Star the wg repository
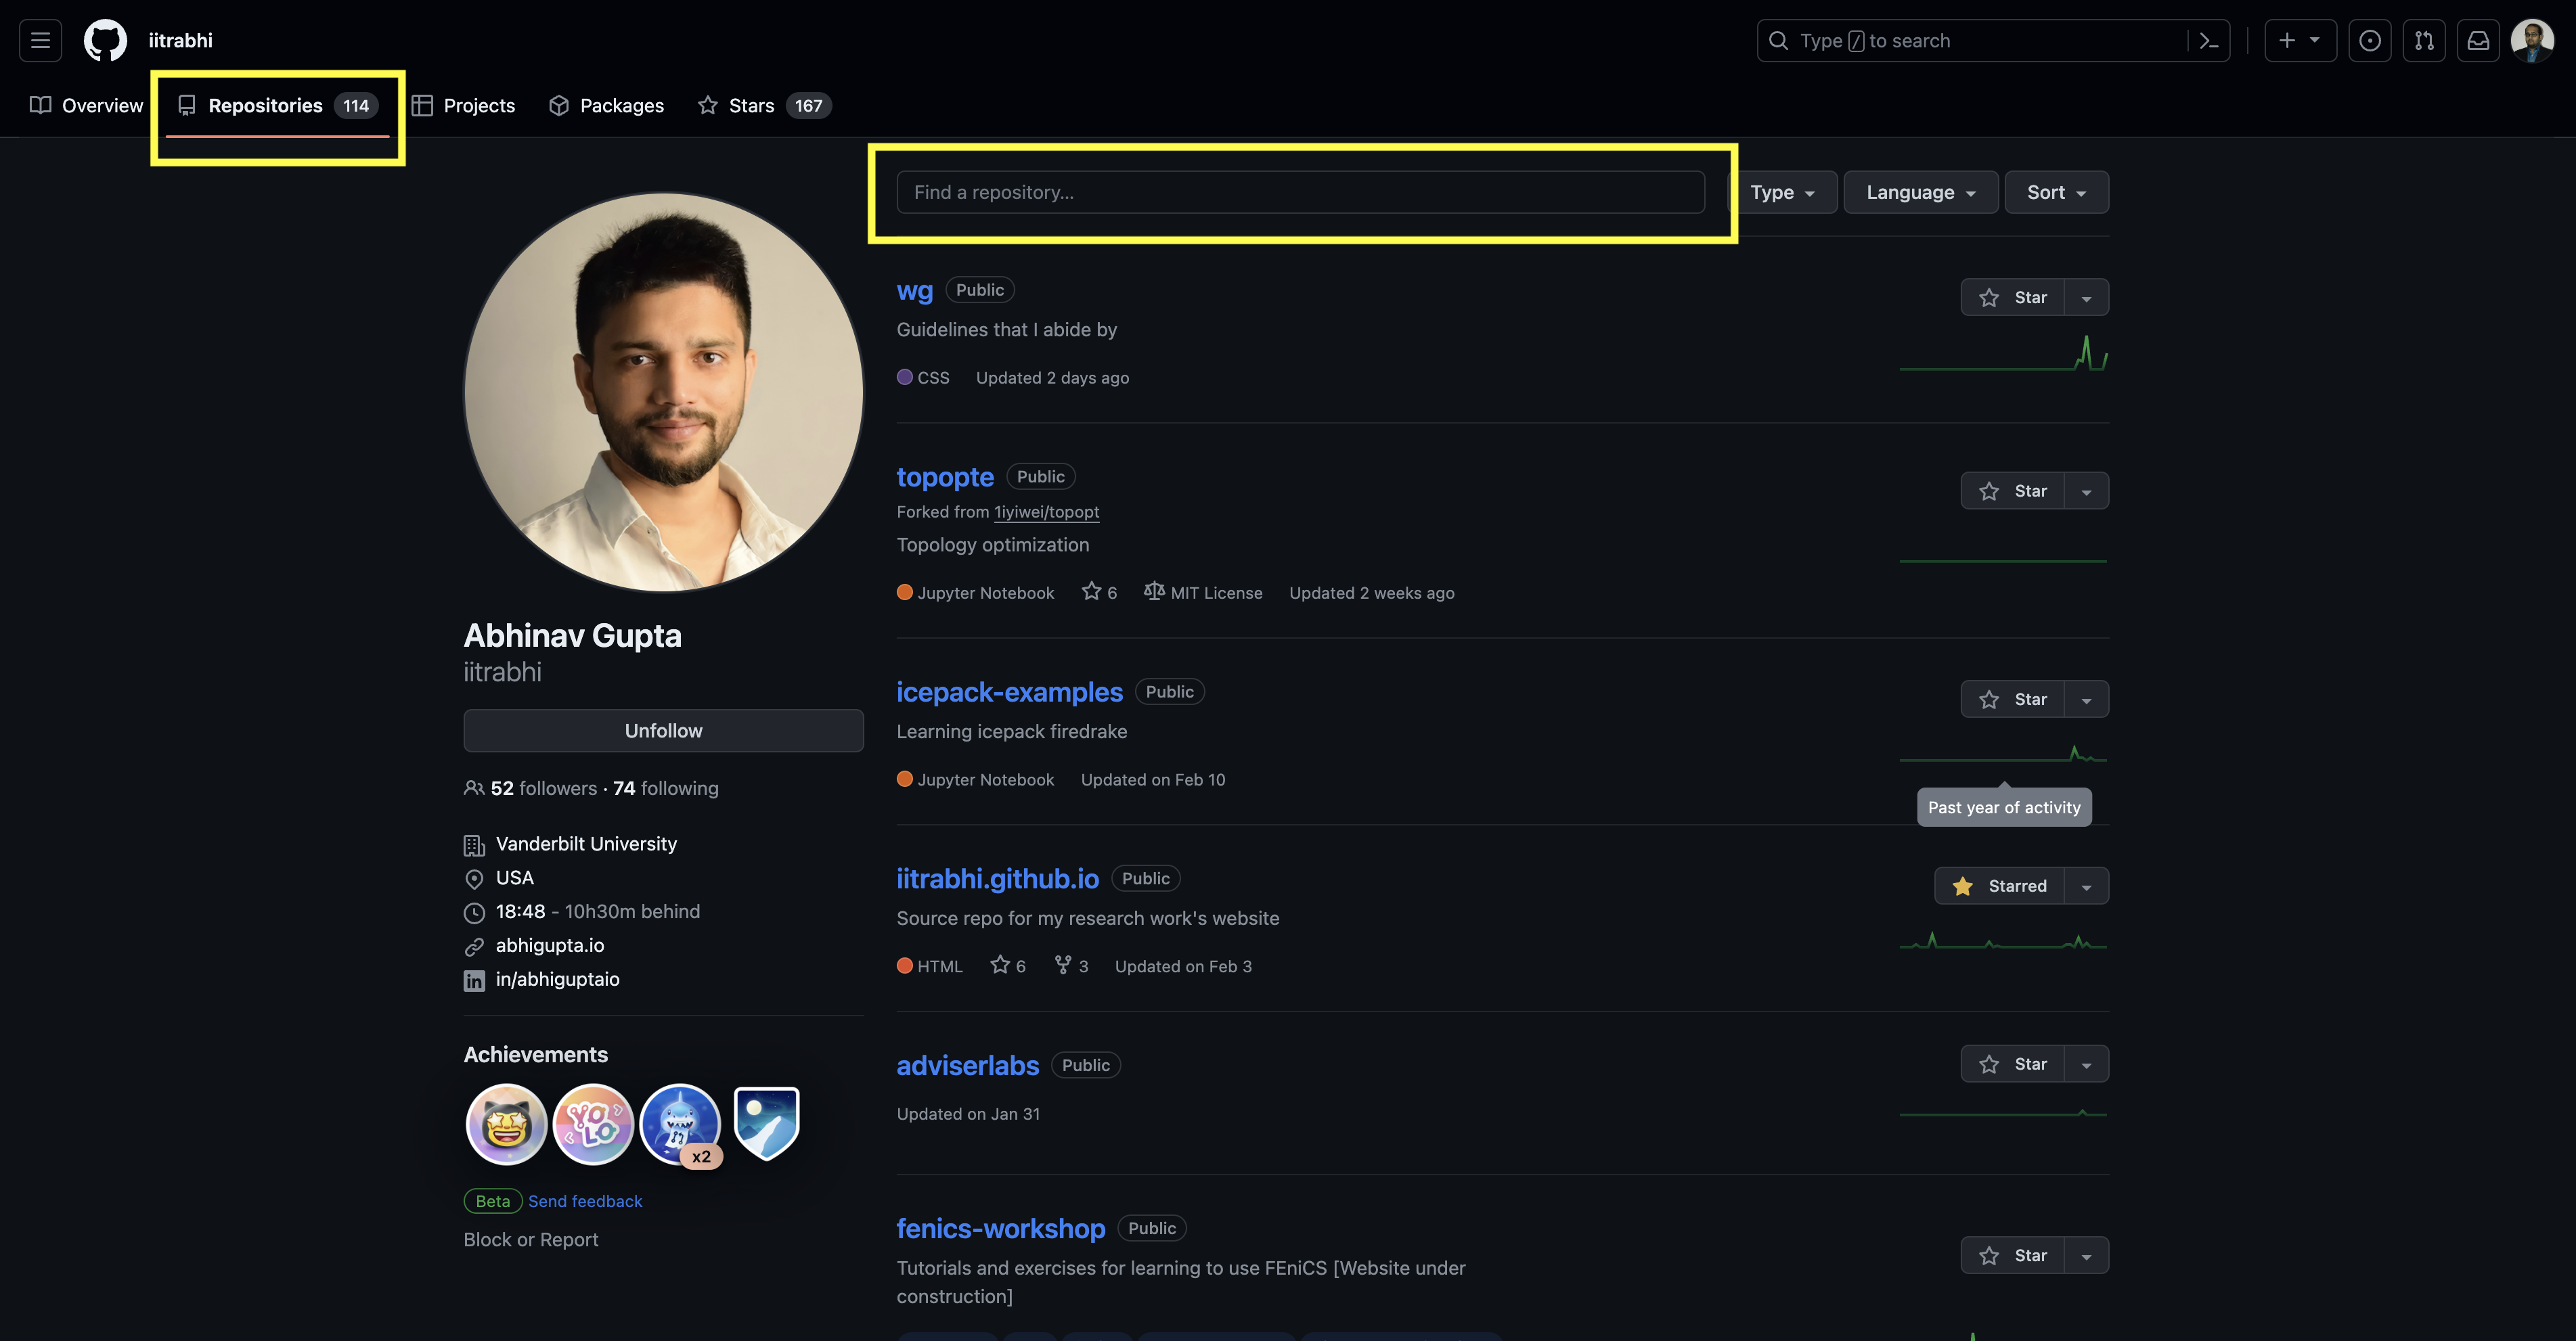The height and width of the screenshot is (1341, 2576). [2012, 297]
